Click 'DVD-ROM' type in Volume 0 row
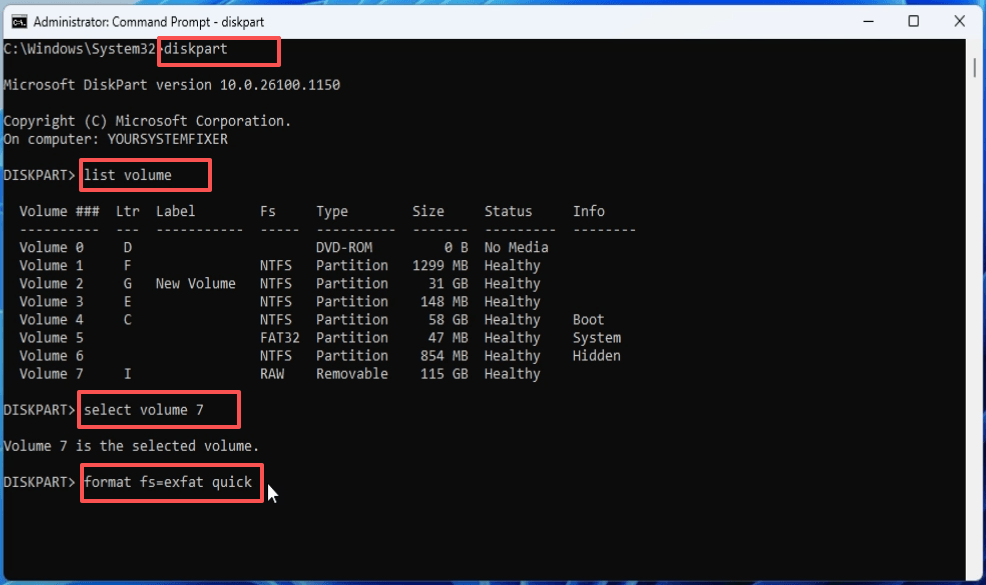 (344, 247)
